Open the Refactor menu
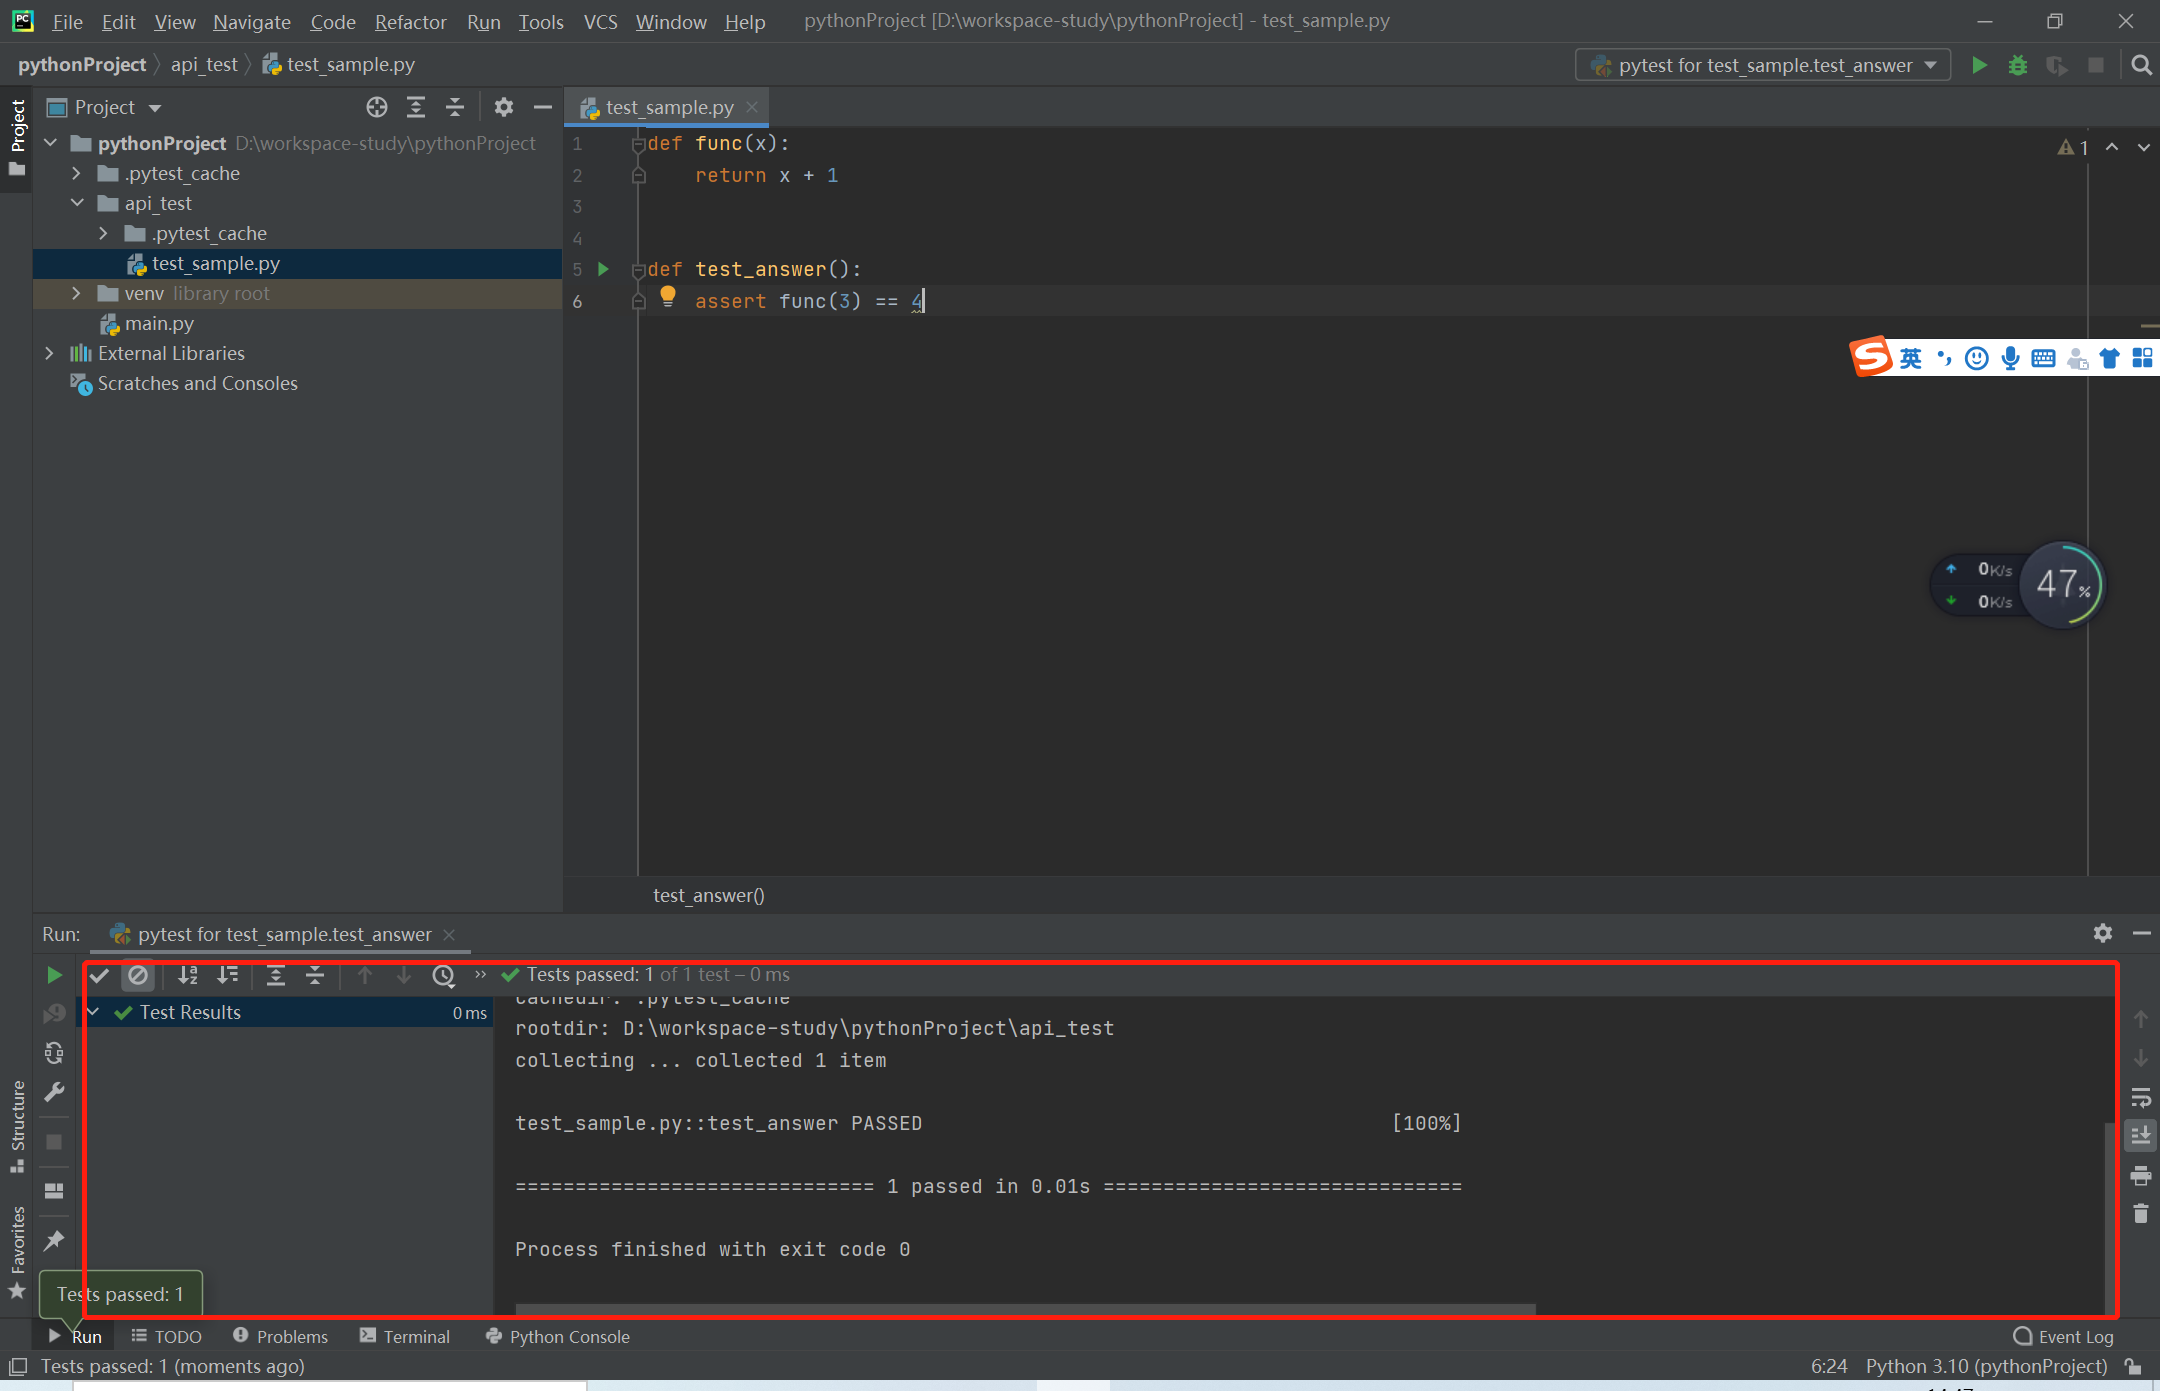2160x1391 pixels. (410, 21)
